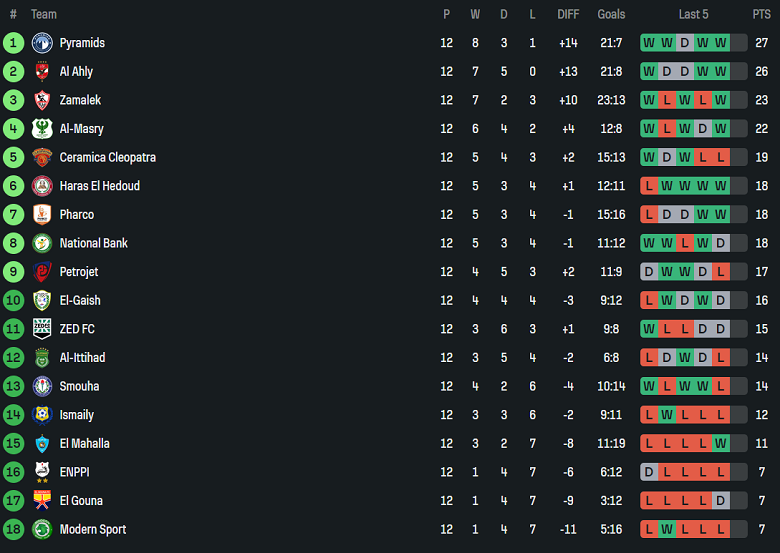Click position badge number 1
780x553 pixels.
(13, 43)
